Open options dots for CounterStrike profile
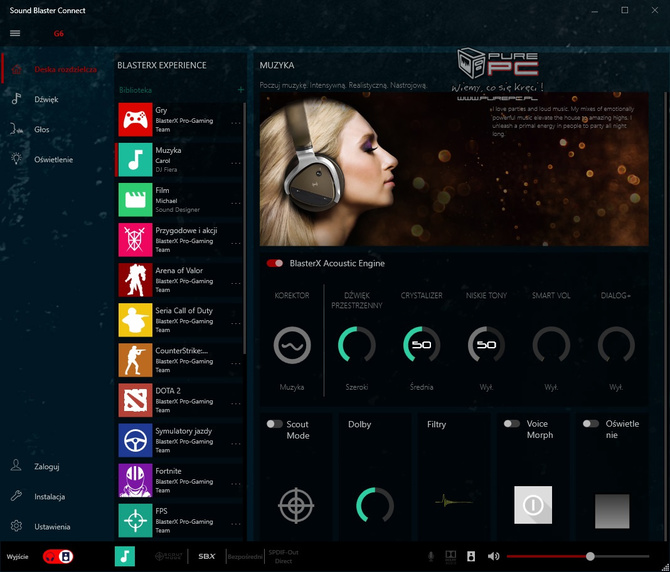The width and height of the screenshot is (670, 572). pos(235,364)
